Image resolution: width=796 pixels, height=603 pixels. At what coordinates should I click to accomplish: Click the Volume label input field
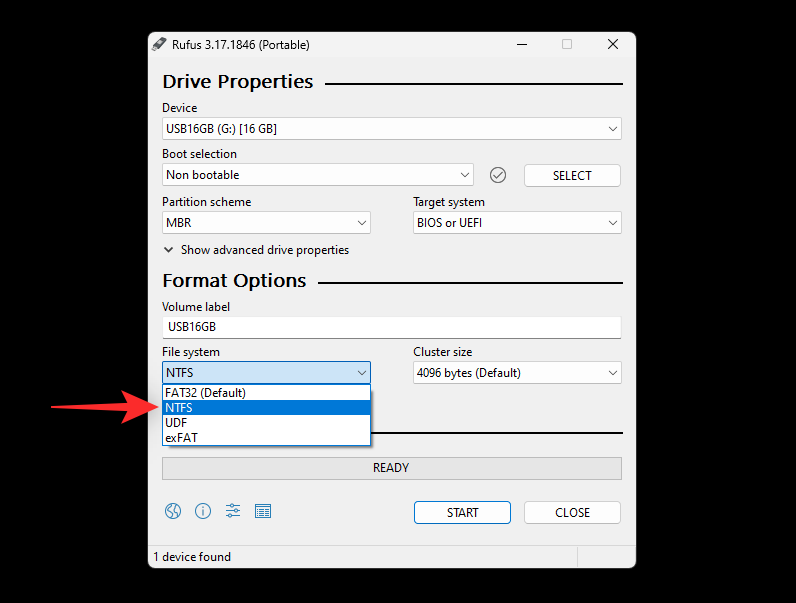pos(391,327)
